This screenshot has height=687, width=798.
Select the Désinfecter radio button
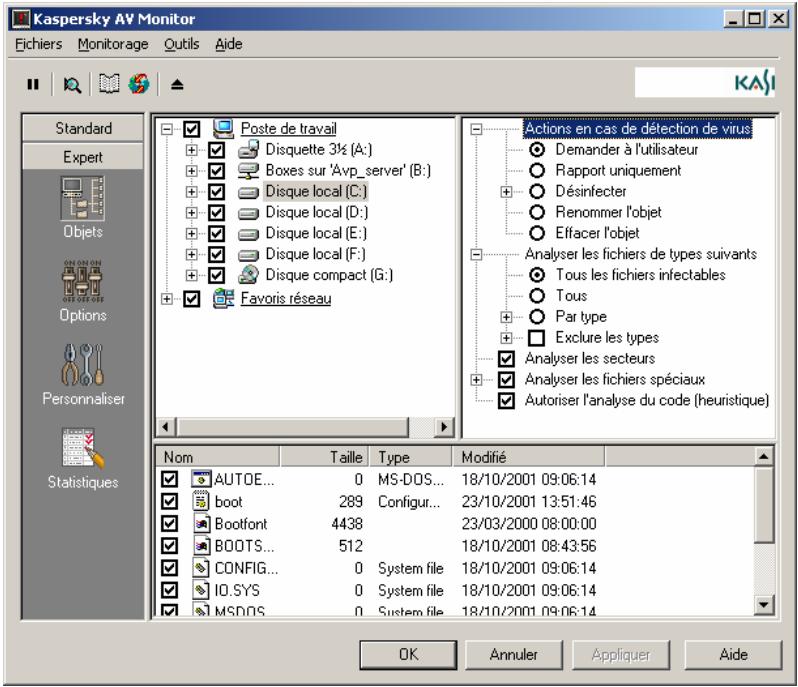(537, 191)
